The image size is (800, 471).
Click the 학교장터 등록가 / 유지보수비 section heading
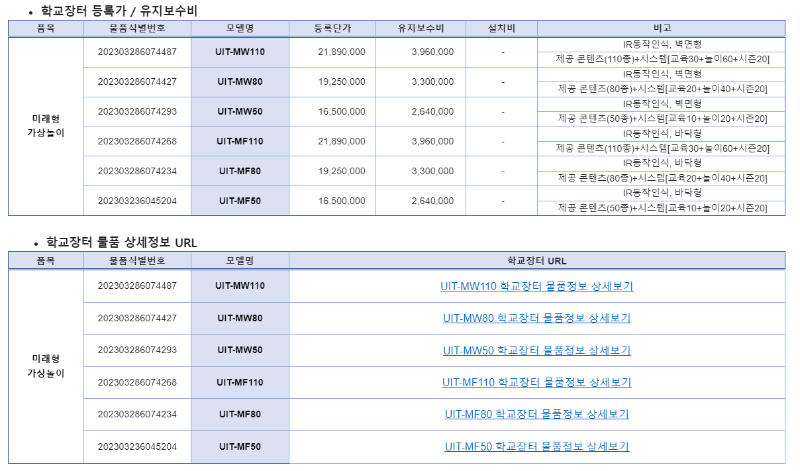click(119, 11)
